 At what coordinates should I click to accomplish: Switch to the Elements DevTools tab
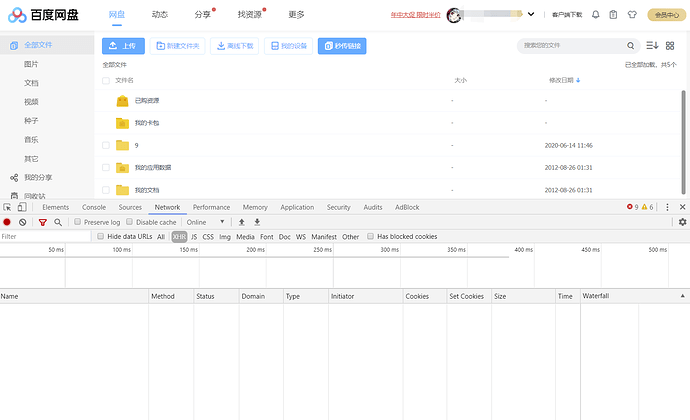55,207
